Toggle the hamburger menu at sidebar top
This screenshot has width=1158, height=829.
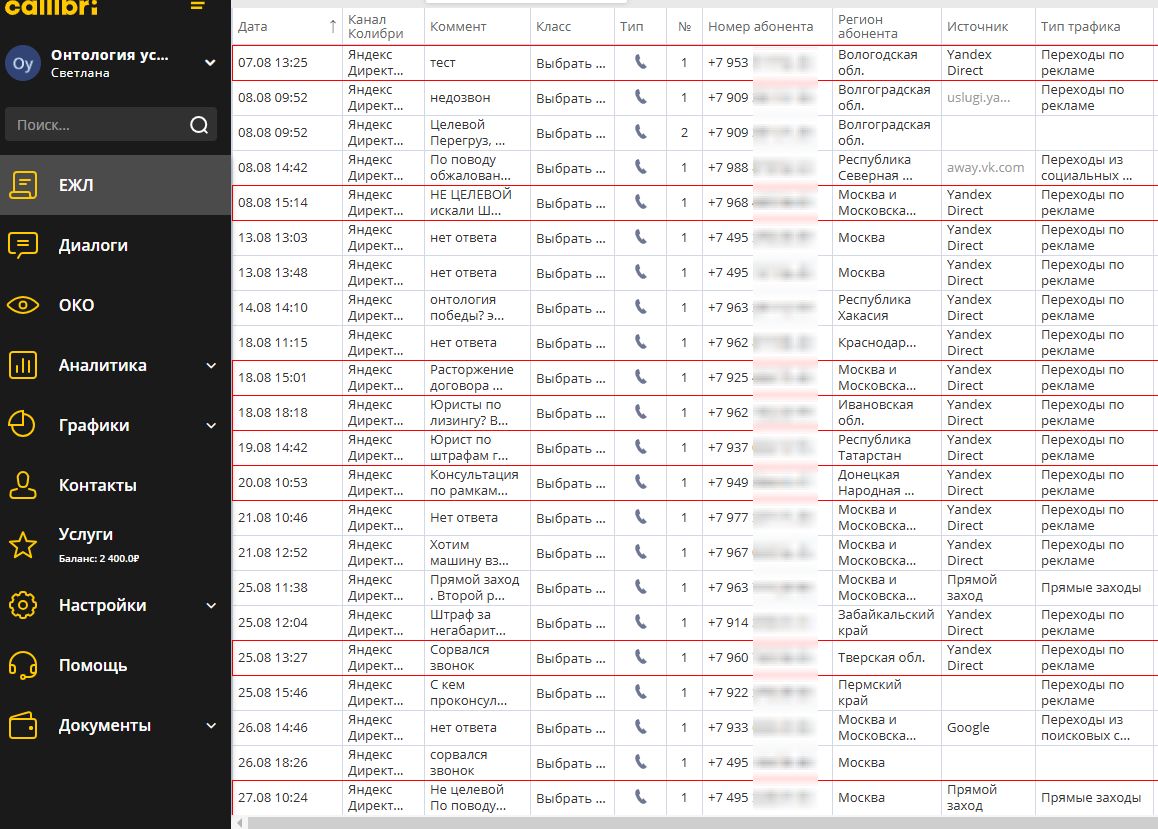tap(198, 6)
